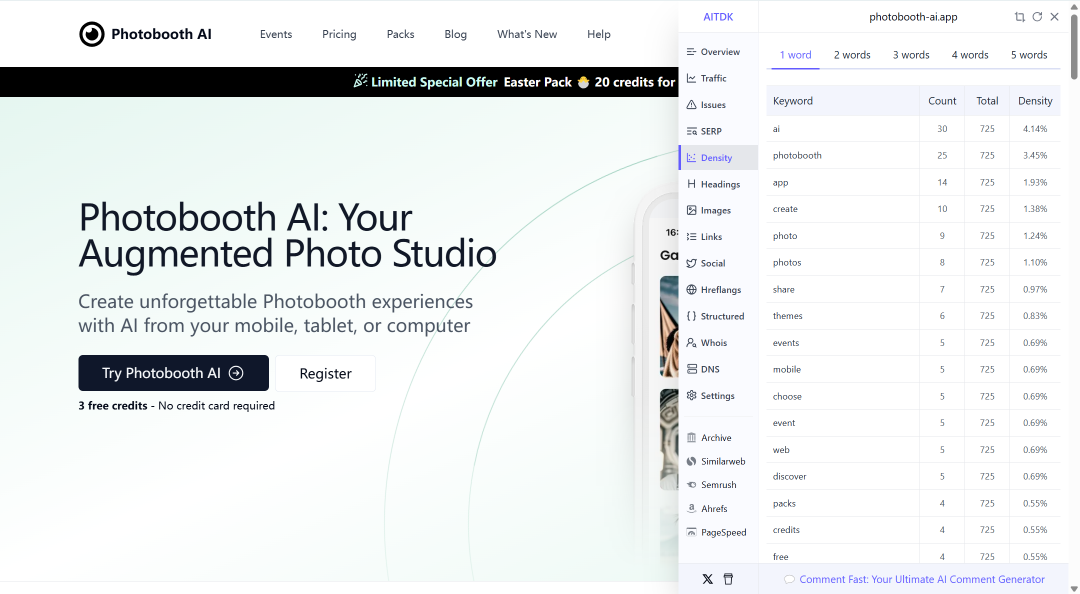The height and width of the screenshot is (594, 1080).
Task: Switch to the 2 words tab
Action: point(852,55)
